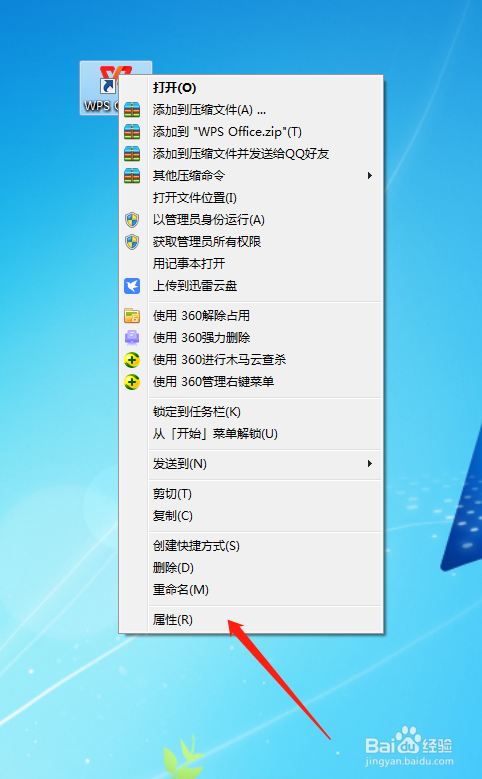This screenshot has height=779, width=482.
Task: Open the 其他压缩命令 submenu entry
Action: [x=251, y=175]
